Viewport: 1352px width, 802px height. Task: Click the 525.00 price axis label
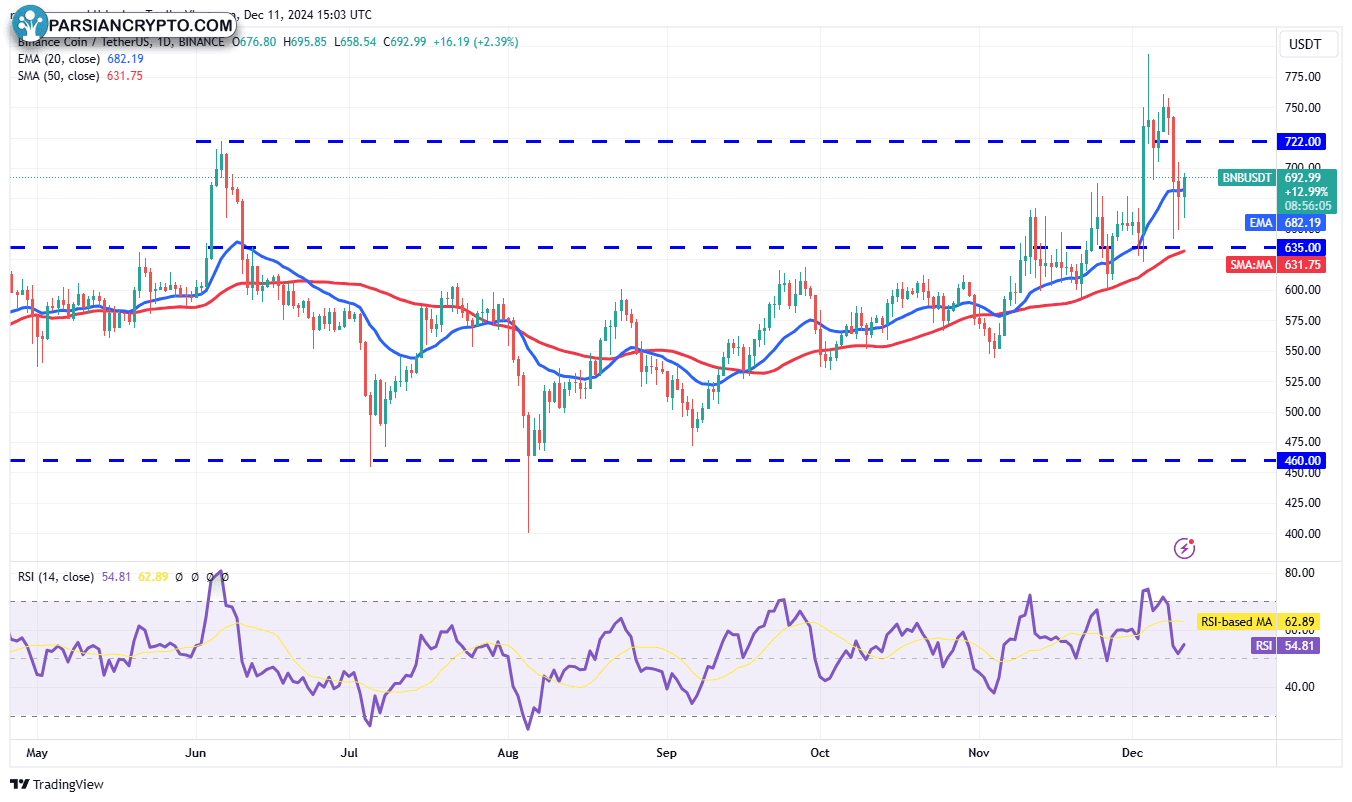(x=1303, y=382)
